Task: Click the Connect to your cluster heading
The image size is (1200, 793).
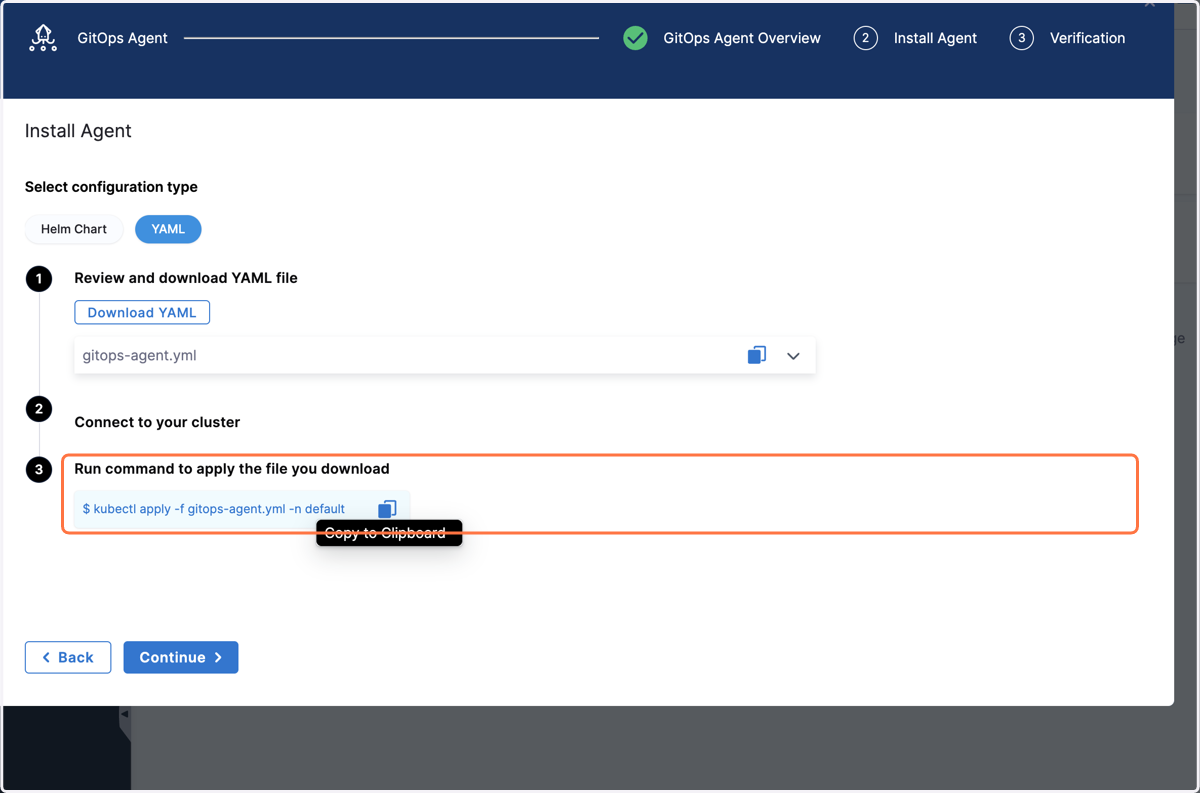Action: 157,422
